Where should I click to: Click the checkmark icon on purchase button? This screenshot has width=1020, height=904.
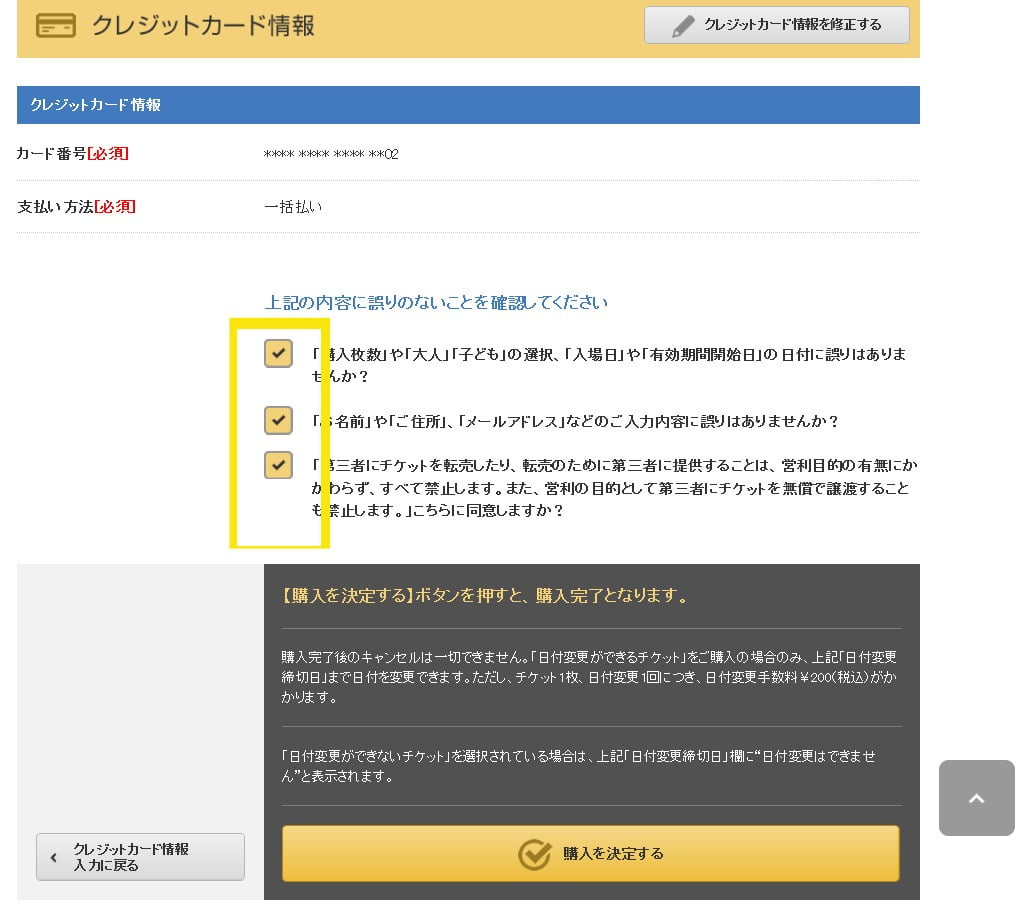[x=535, y=853]
